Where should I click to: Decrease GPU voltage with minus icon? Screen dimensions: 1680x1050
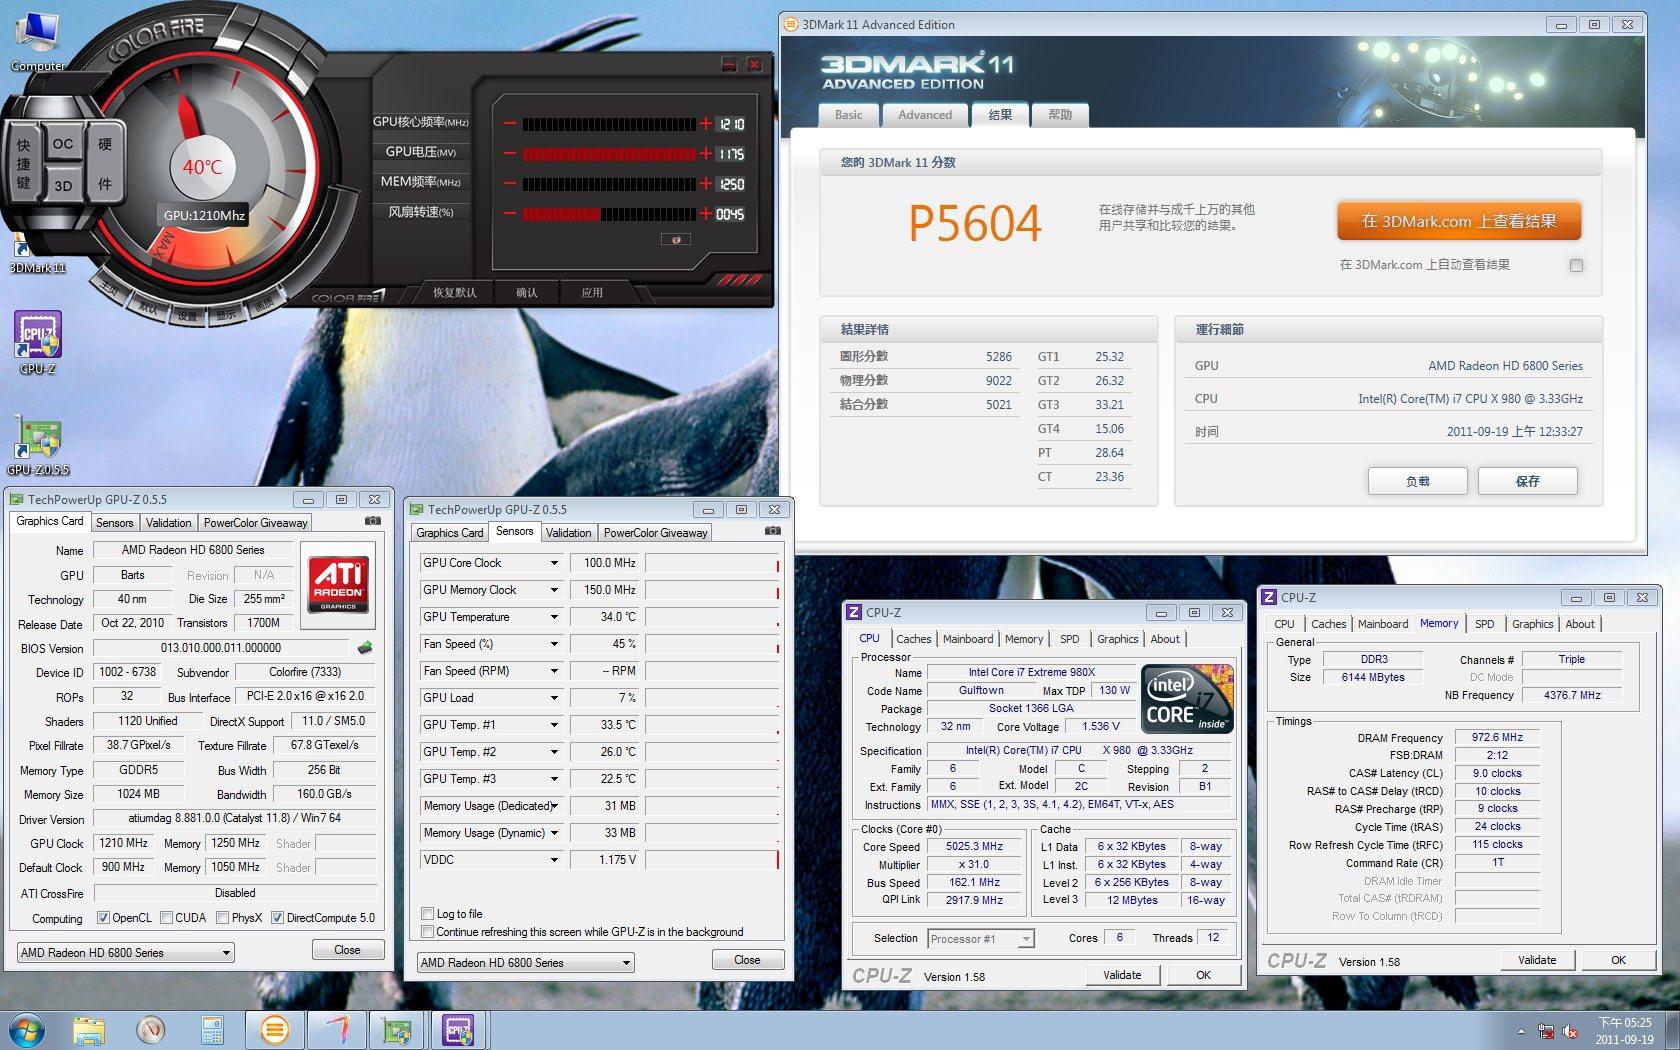pos(510,154)
